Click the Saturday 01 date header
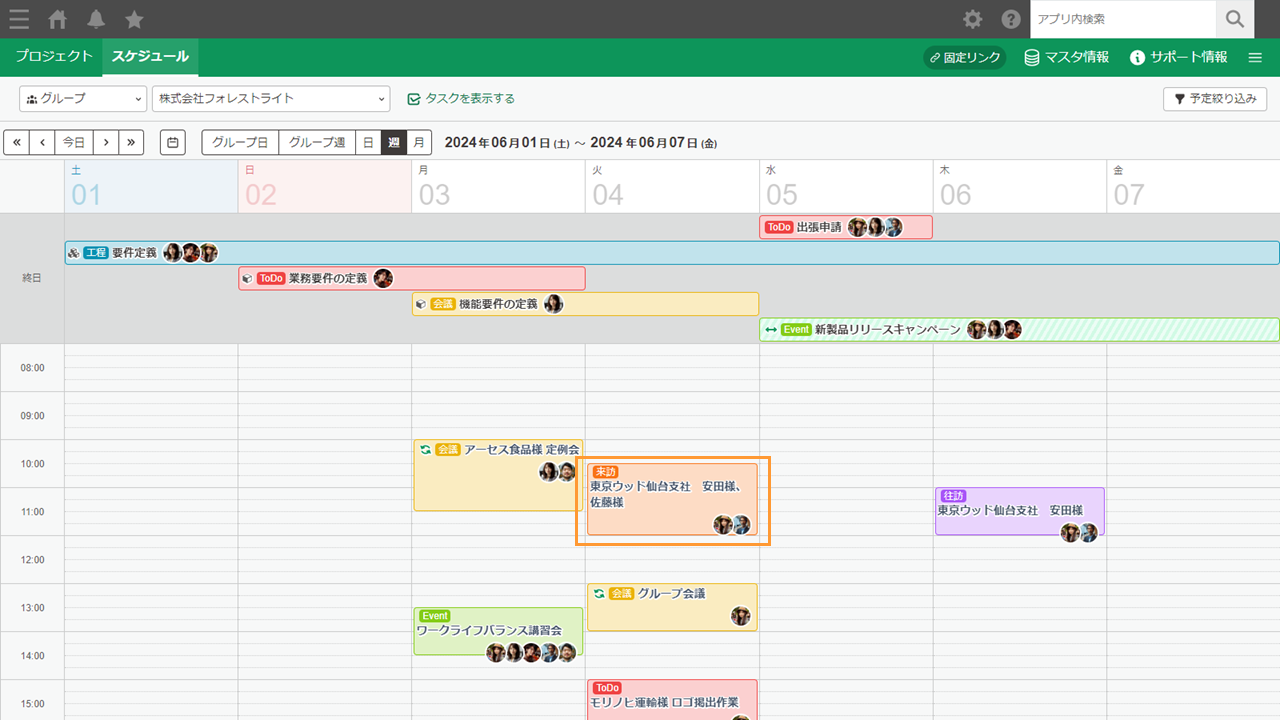1280x720 pixels. click(x=151, y=186)
